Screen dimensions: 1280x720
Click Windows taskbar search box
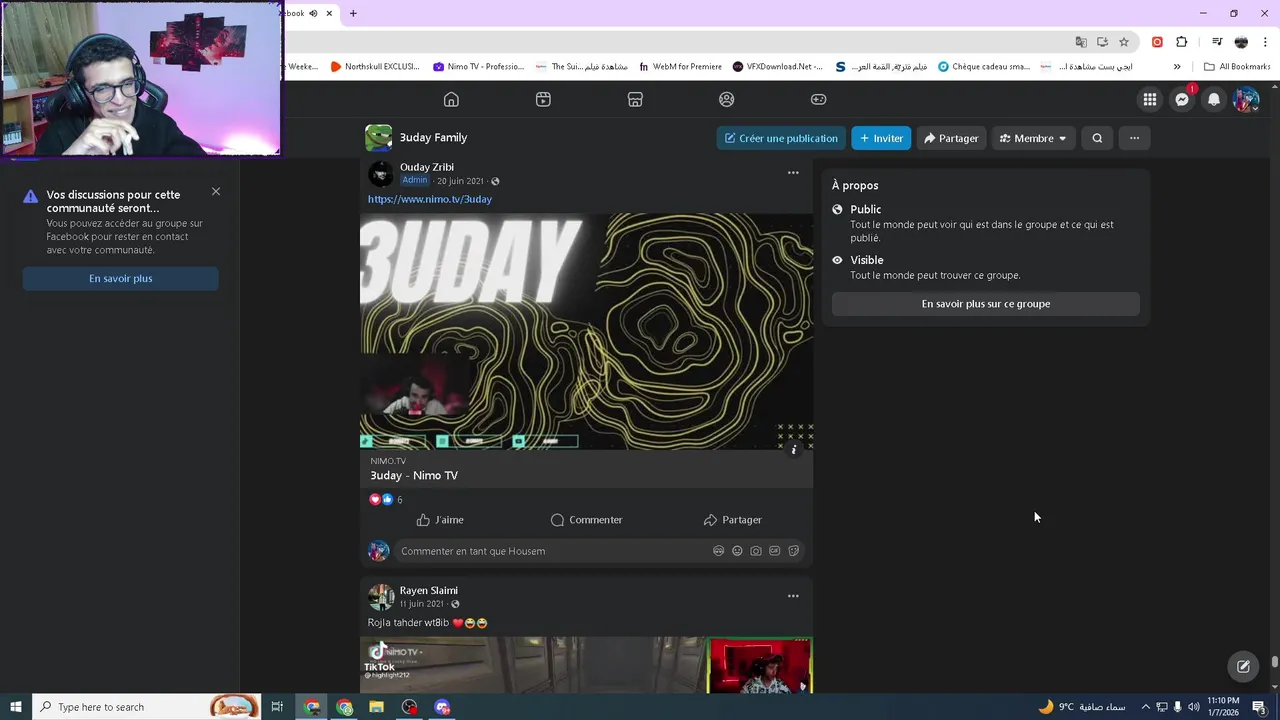click(146, 707)
